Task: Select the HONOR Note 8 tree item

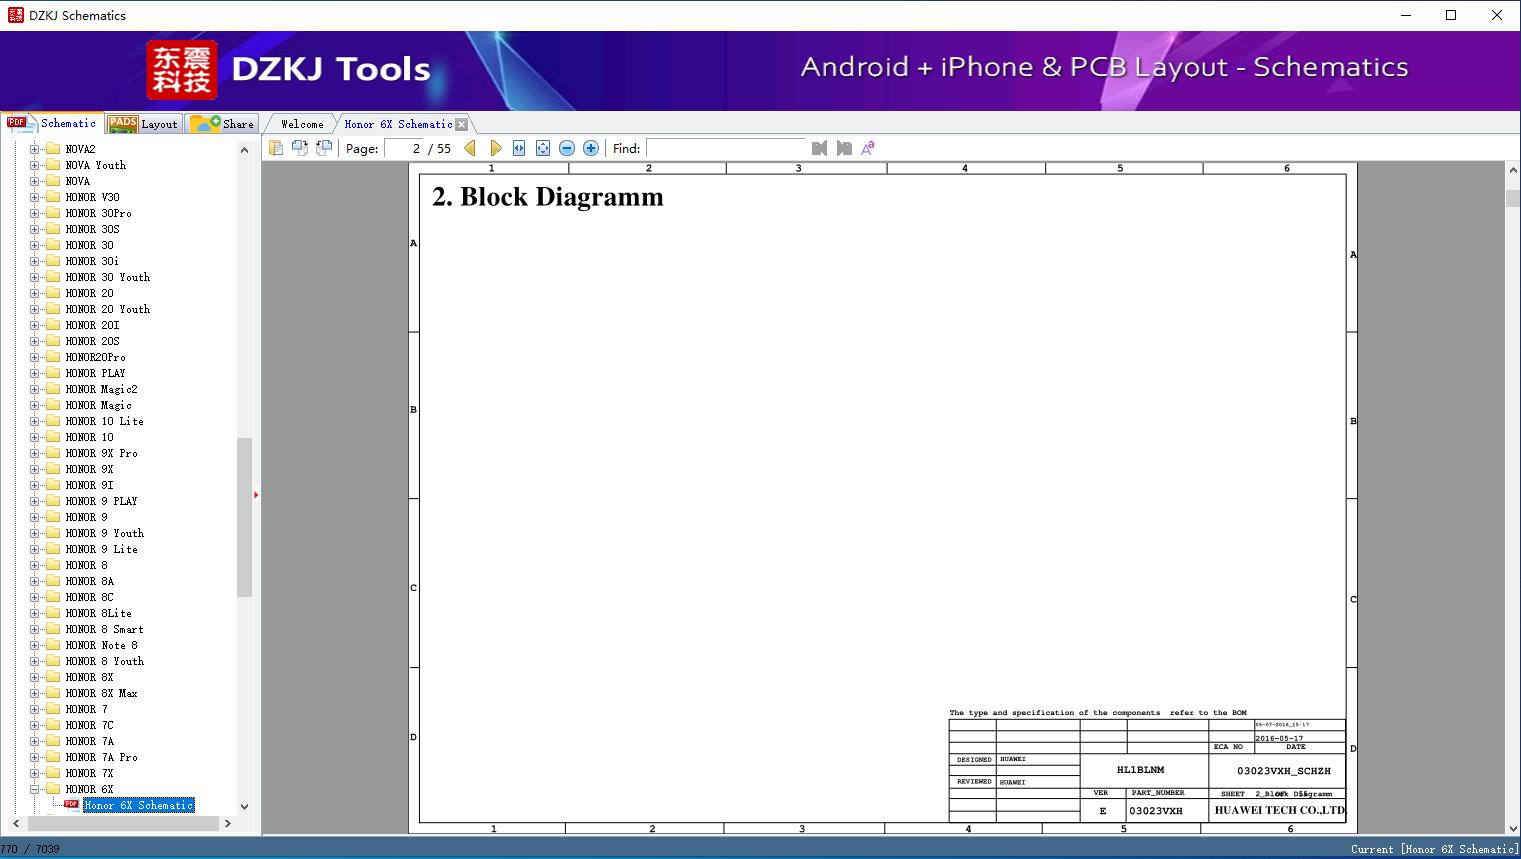Action: [x=101, y=645]
